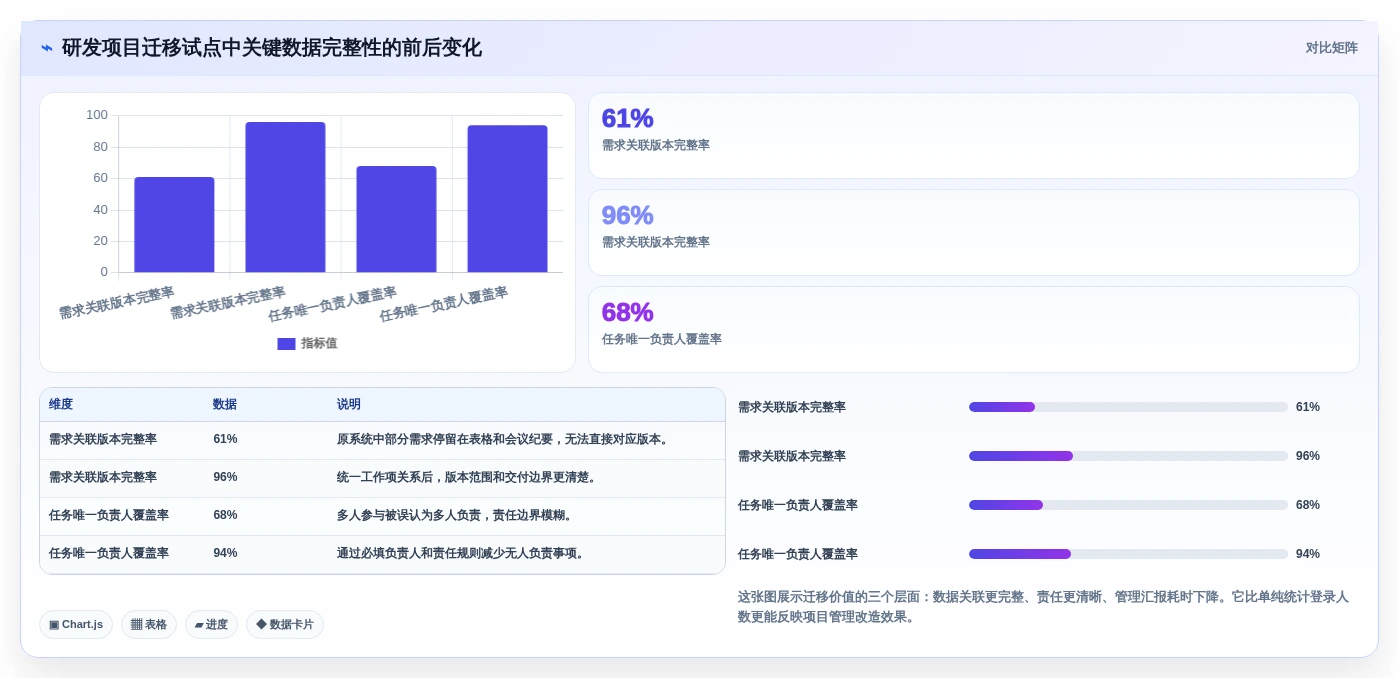1399x678 pixels.
Task: Click the 数据 column header
Action: 225,404
